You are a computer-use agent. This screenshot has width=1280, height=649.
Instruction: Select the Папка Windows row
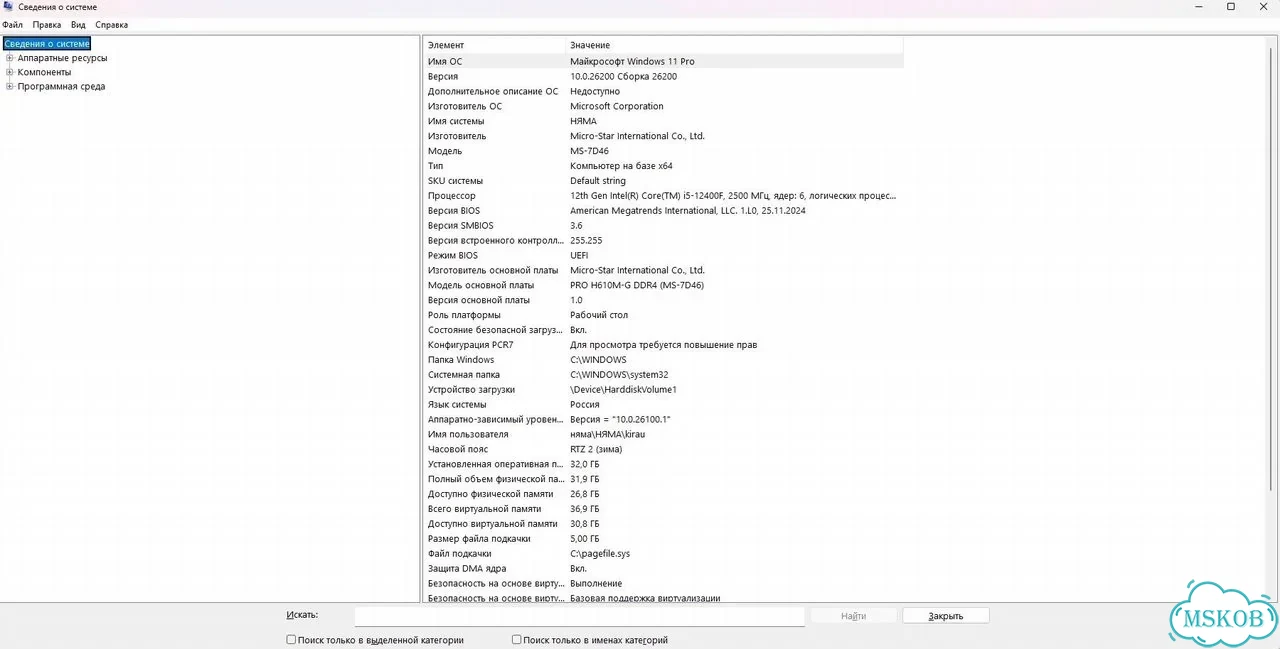click(x=664, y=360)
